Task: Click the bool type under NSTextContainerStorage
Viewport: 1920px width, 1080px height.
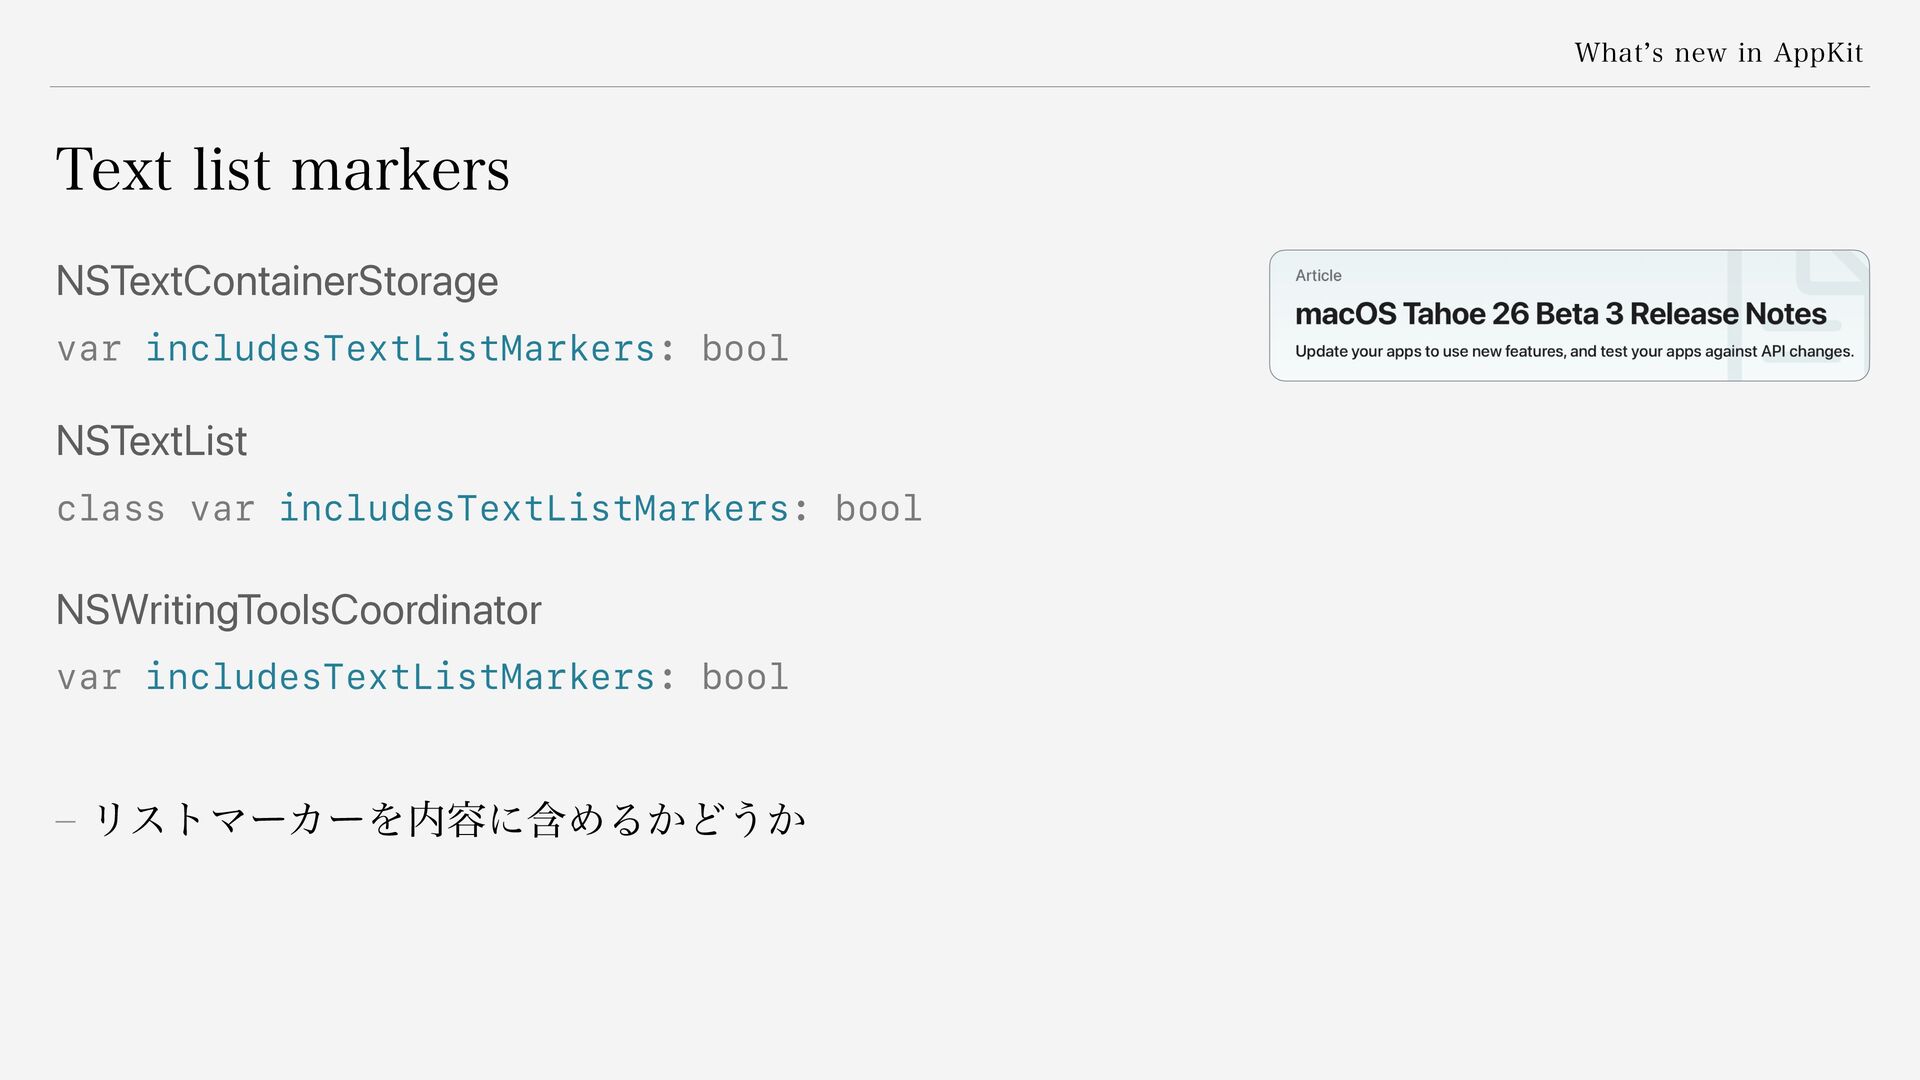Action: [x=745, y=348]
